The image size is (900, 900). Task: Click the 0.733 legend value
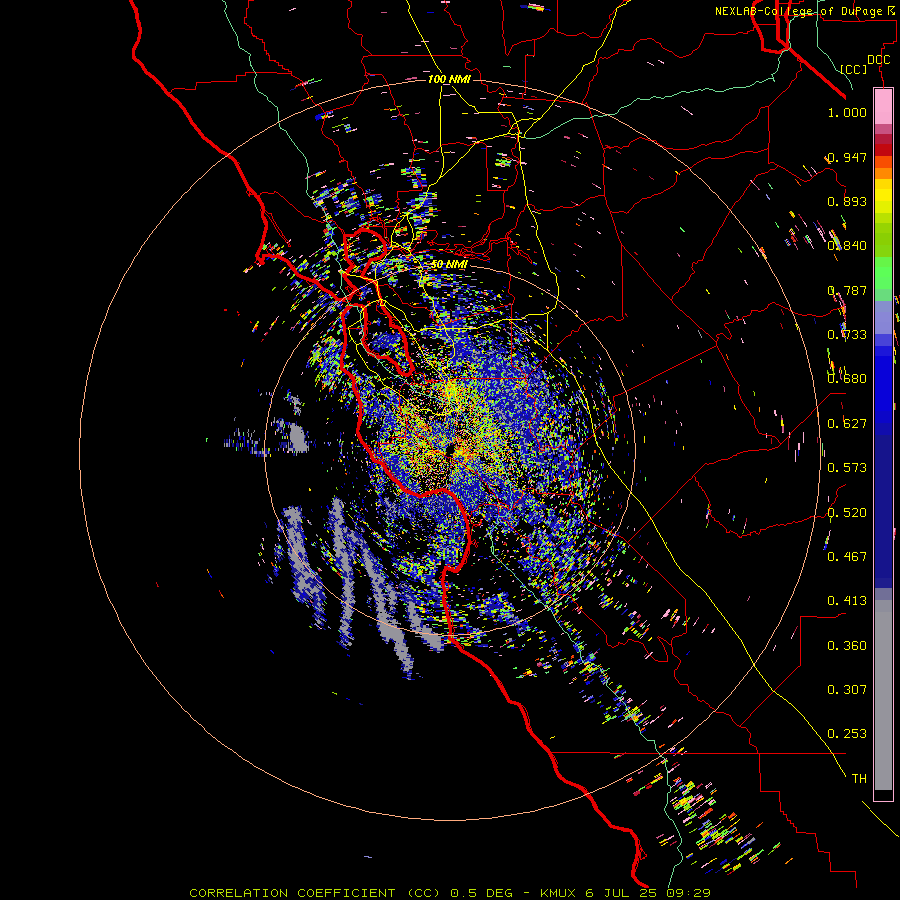pos(847,335)
